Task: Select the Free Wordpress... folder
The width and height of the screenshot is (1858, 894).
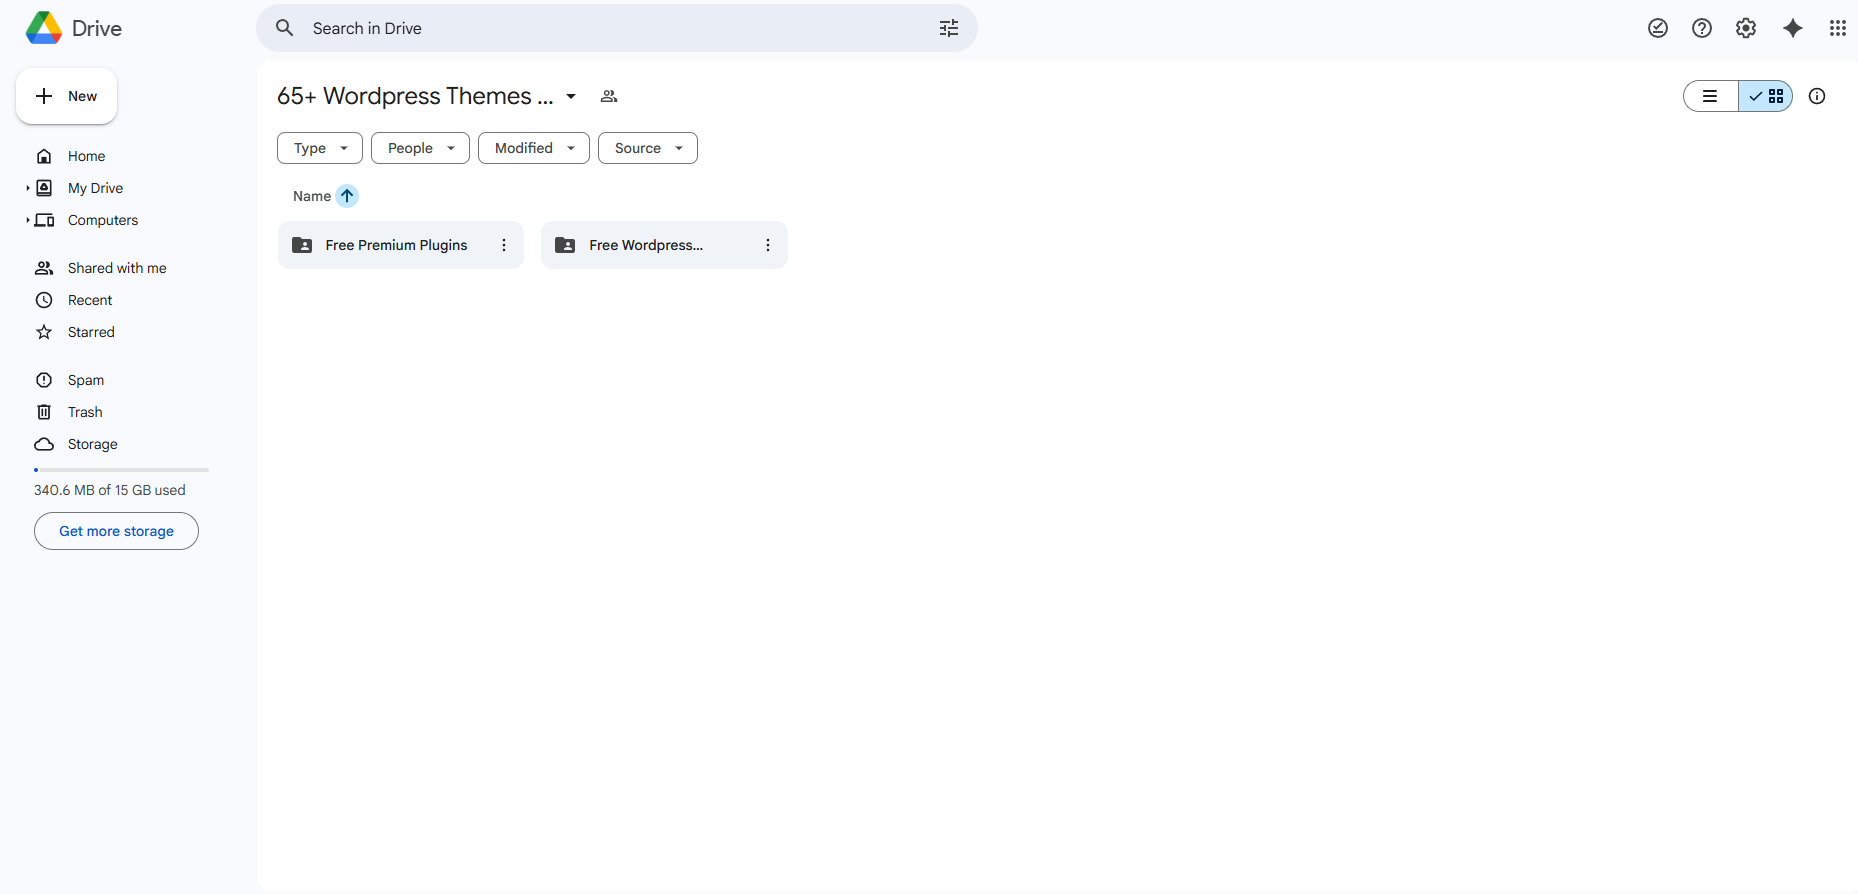Action: [664, 245]
